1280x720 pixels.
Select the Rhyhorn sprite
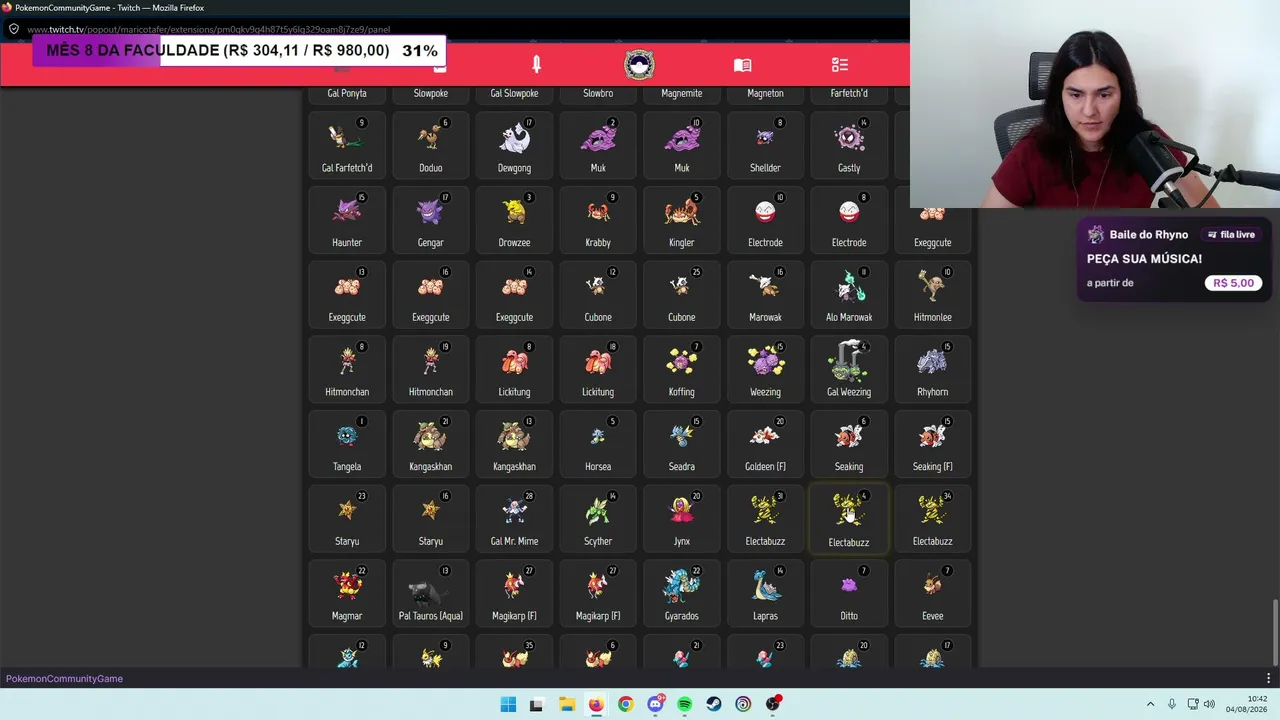[x=932, y=361]
